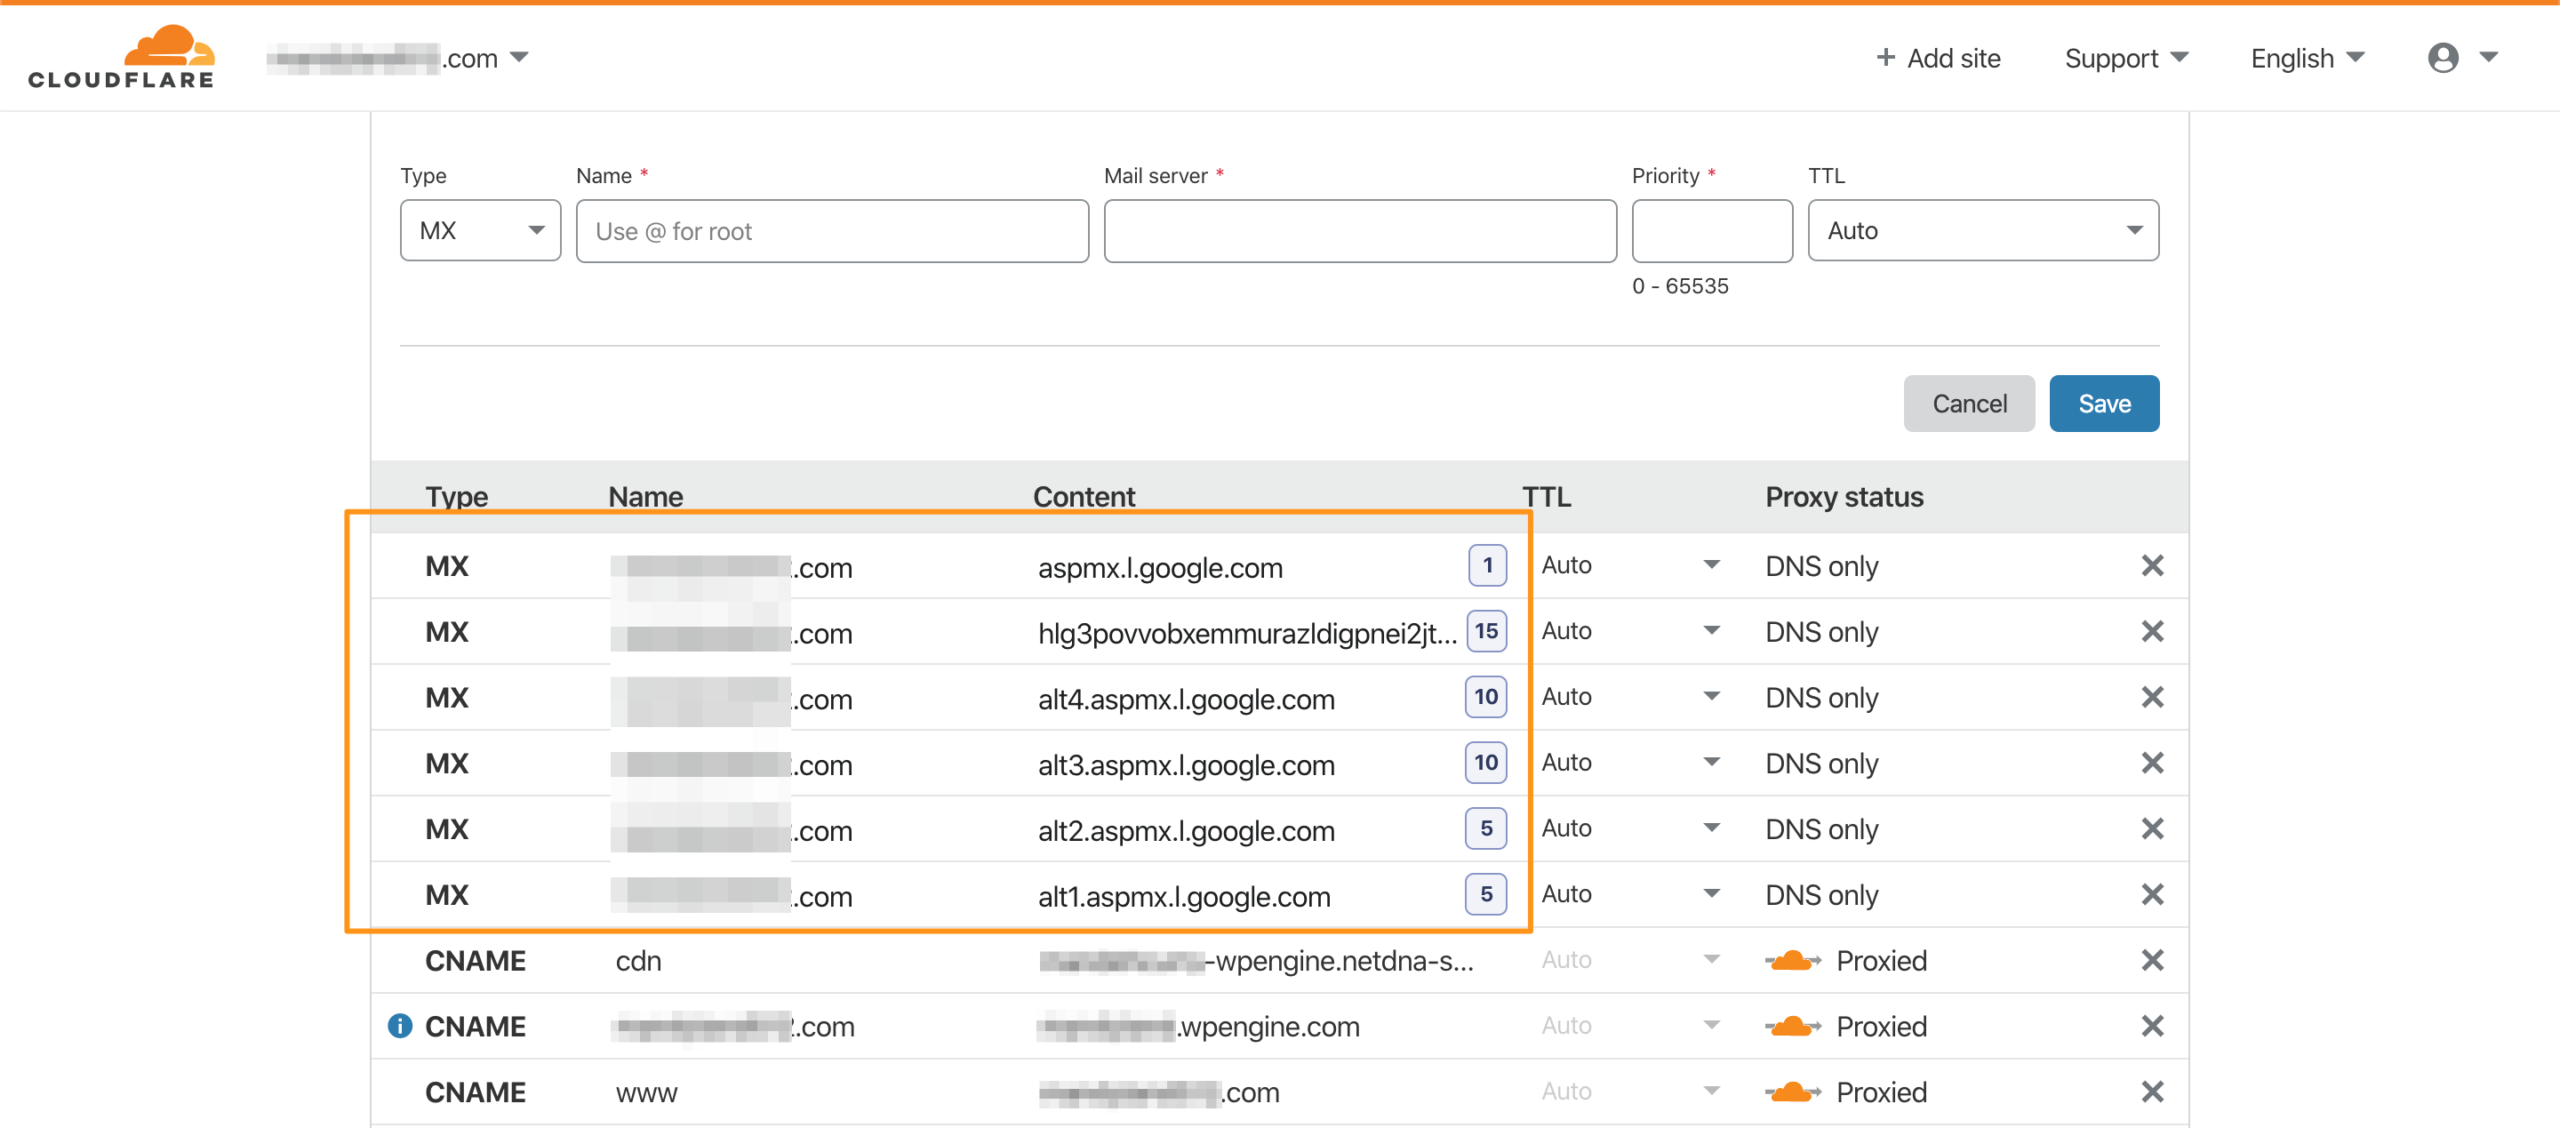Click the info icon beside CNAME row
Image resolution: width=2560 pixels, height=1128 pixels.
[400, 1026]
